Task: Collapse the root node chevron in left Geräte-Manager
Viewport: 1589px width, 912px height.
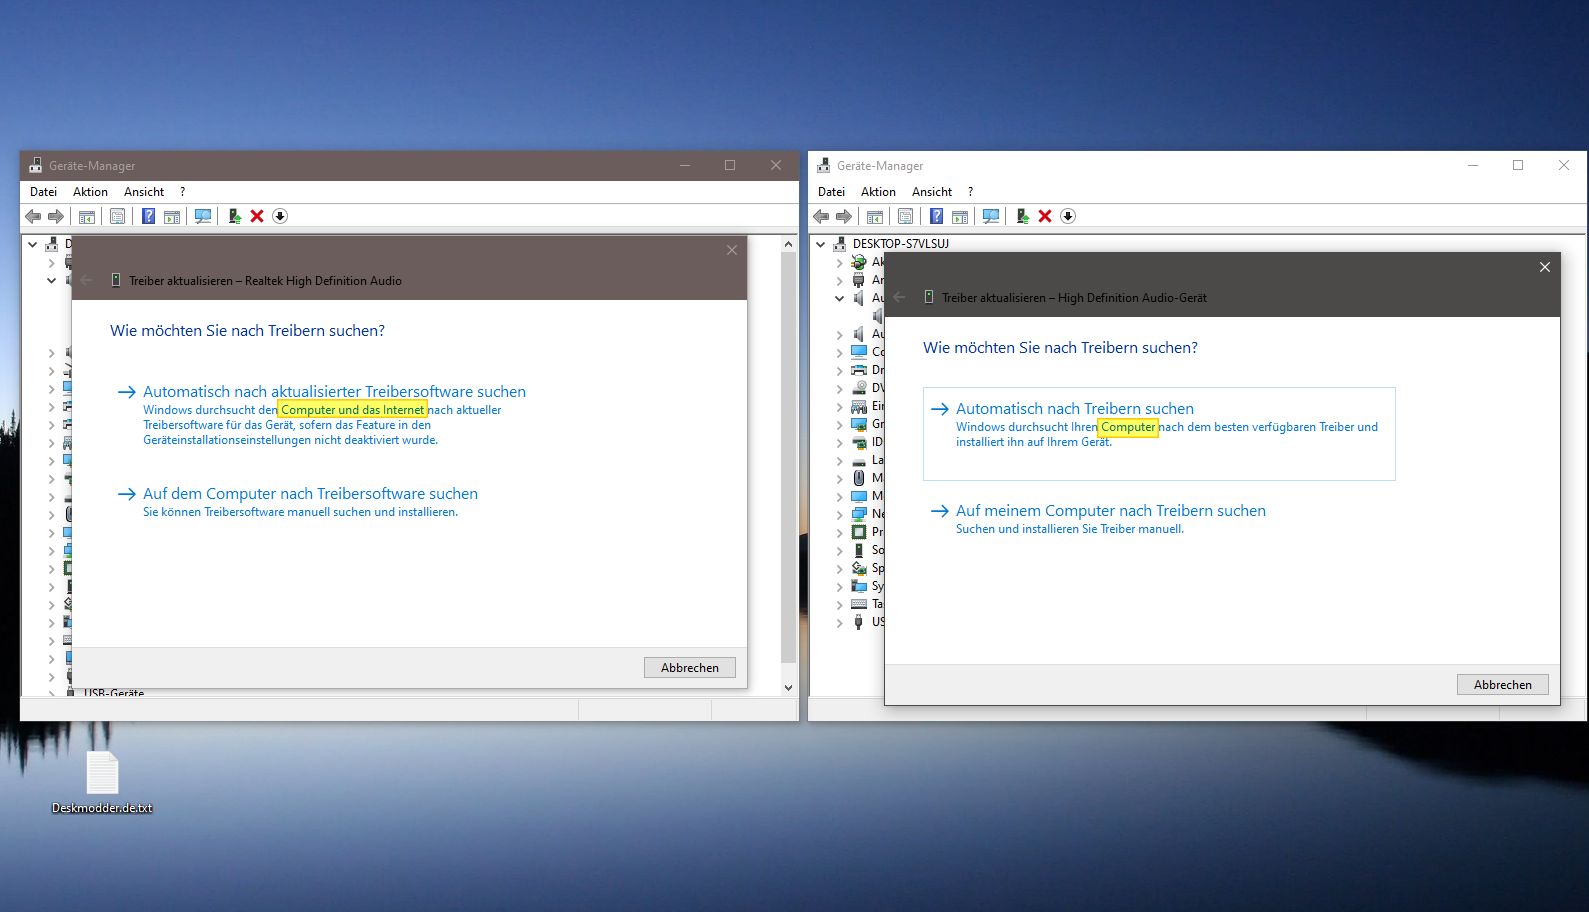Action: (x=33, y=244)
